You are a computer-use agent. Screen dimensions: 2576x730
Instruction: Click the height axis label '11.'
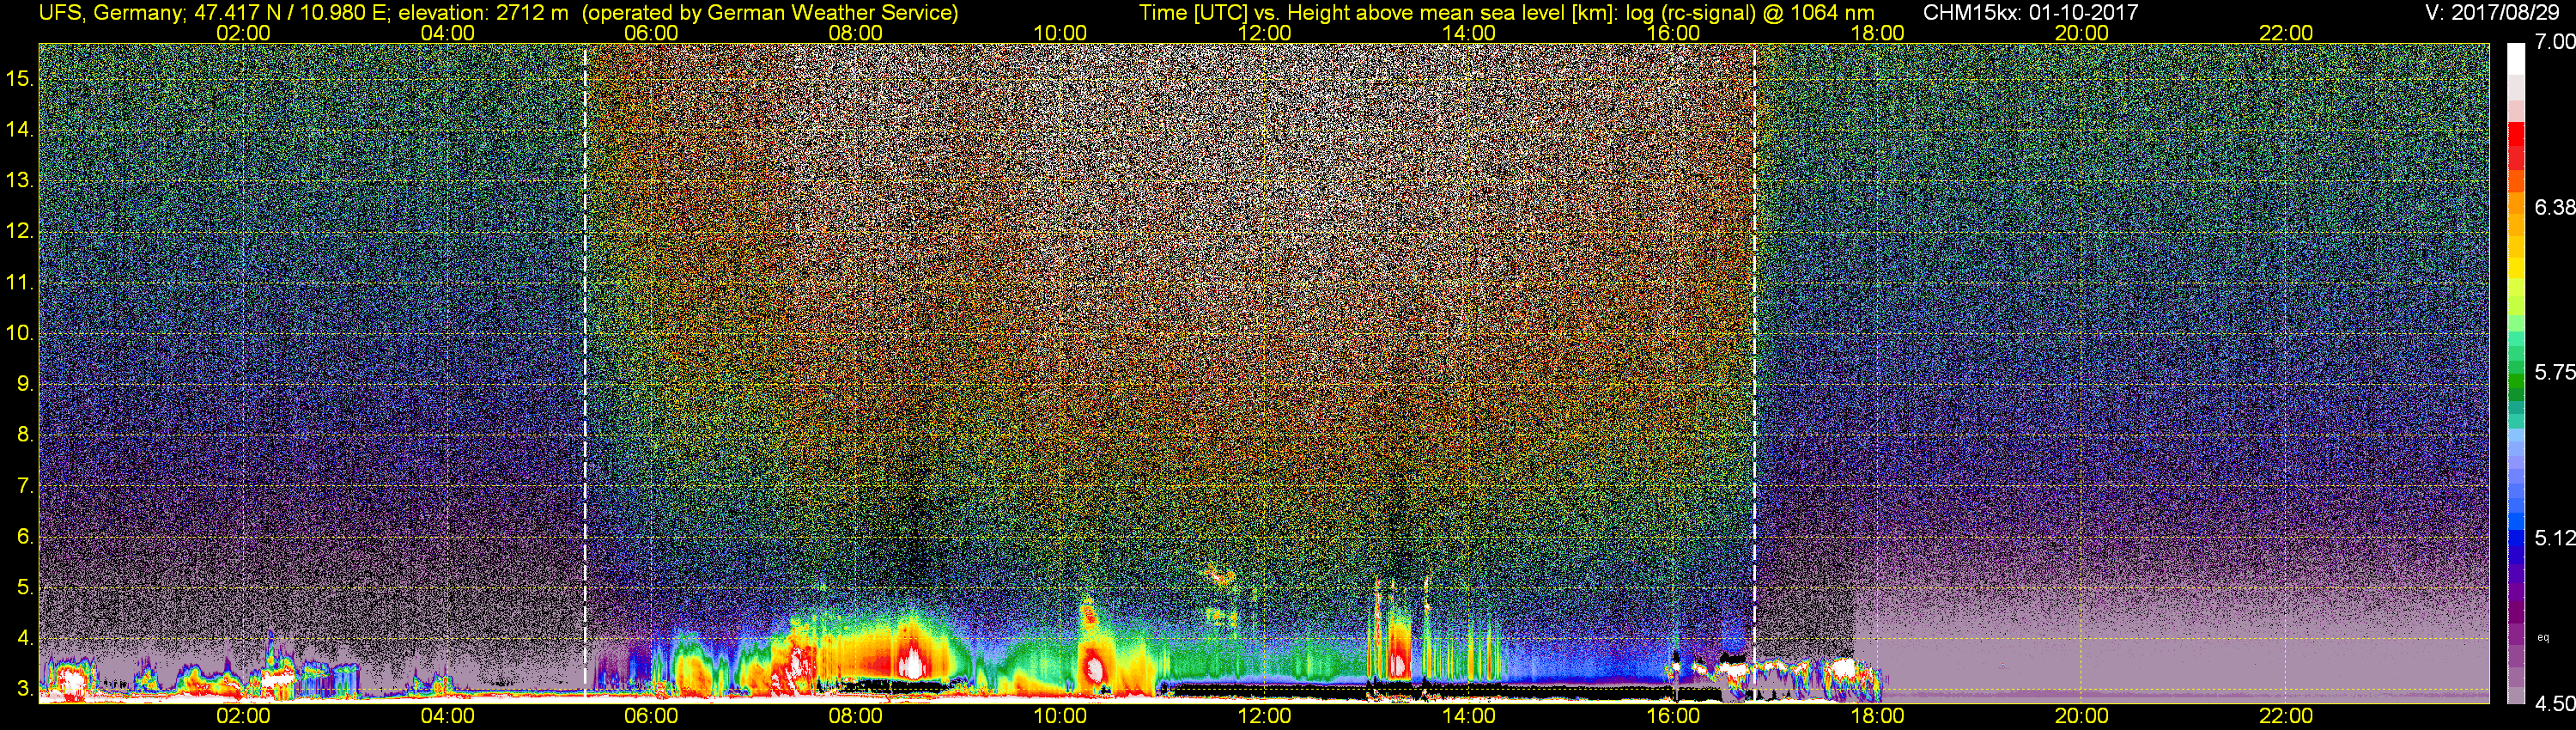tap(20, 282)
